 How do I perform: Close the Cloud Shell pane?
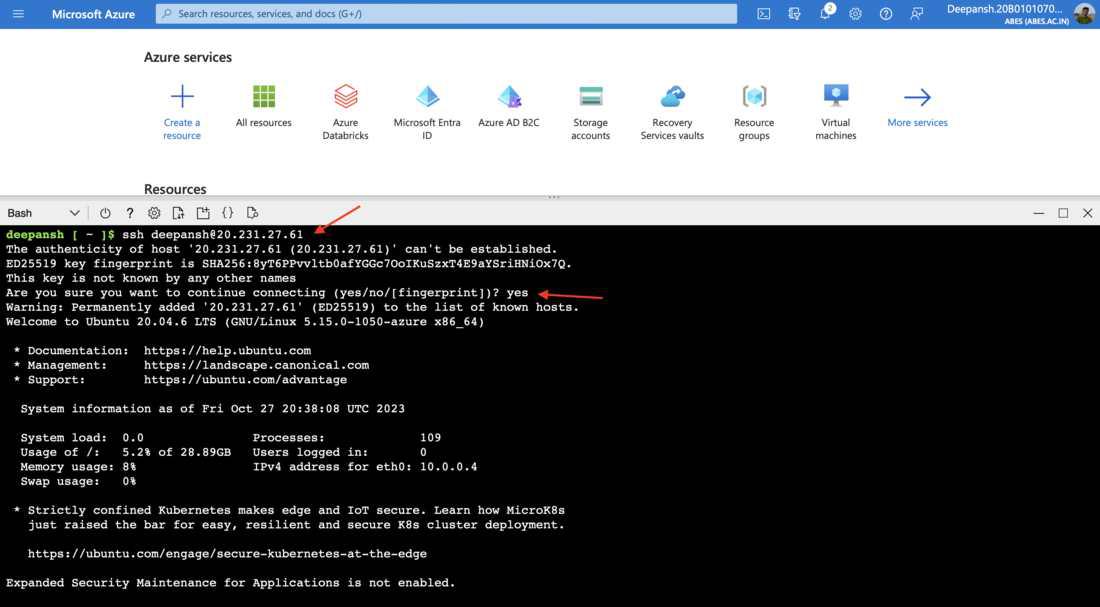[x=1087, y=213]
